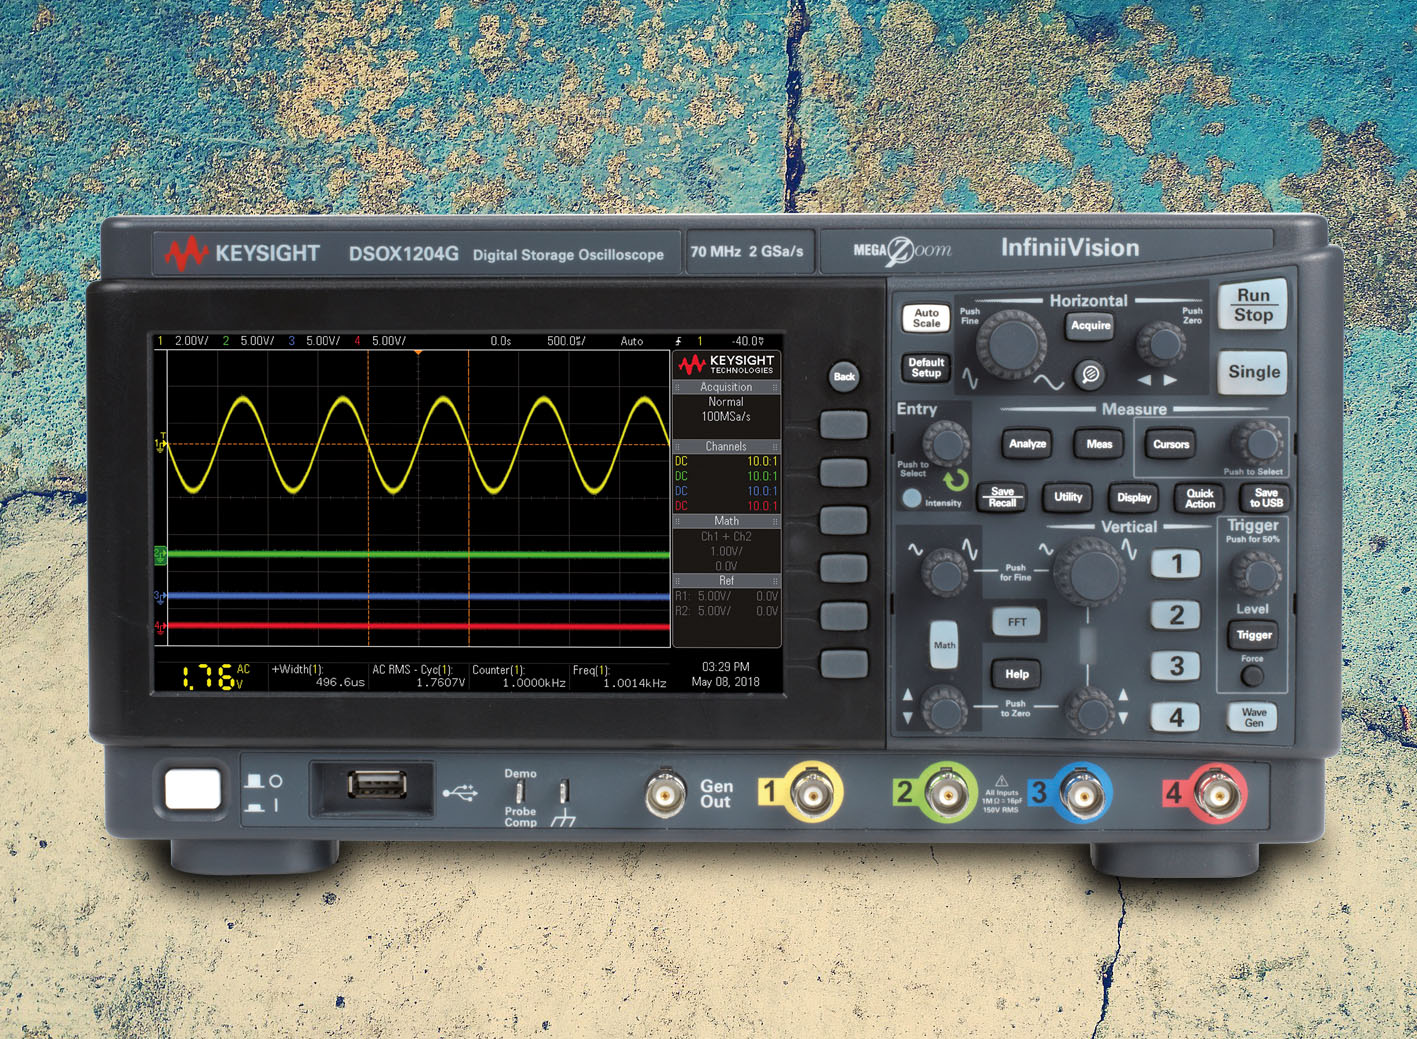Push the Auto Scale key
Viewport: 1417px width, 1039px height.
click(926, 318)
